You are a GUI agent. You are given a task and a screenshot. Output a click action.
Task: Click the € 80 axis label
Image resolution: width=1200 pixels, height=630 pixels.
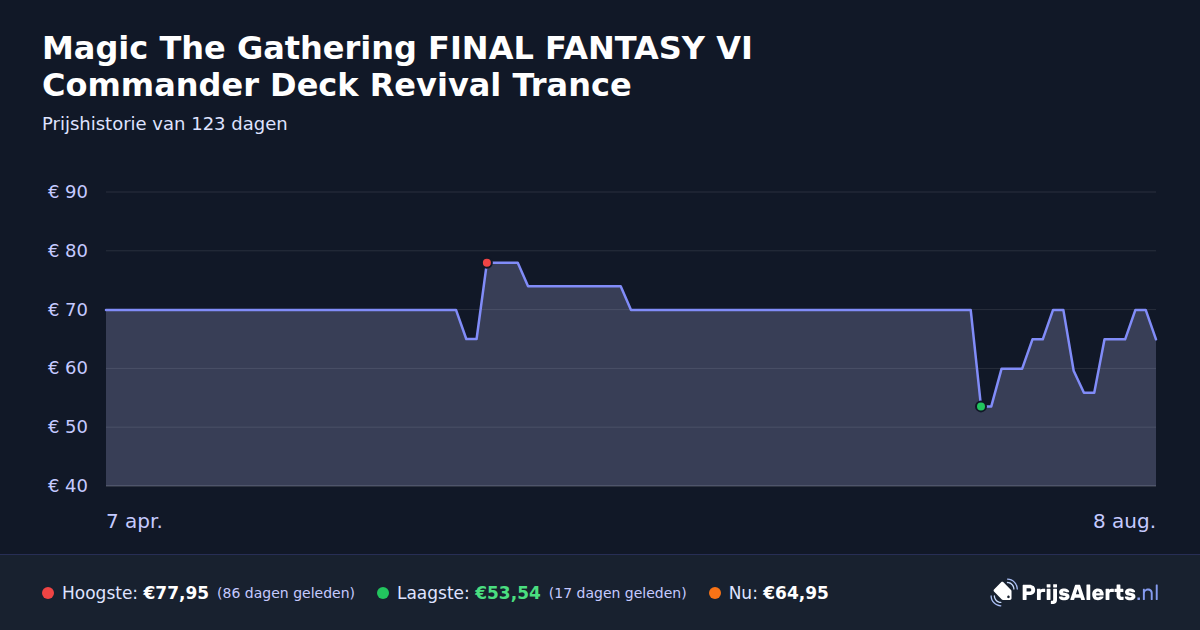point(68,251)
